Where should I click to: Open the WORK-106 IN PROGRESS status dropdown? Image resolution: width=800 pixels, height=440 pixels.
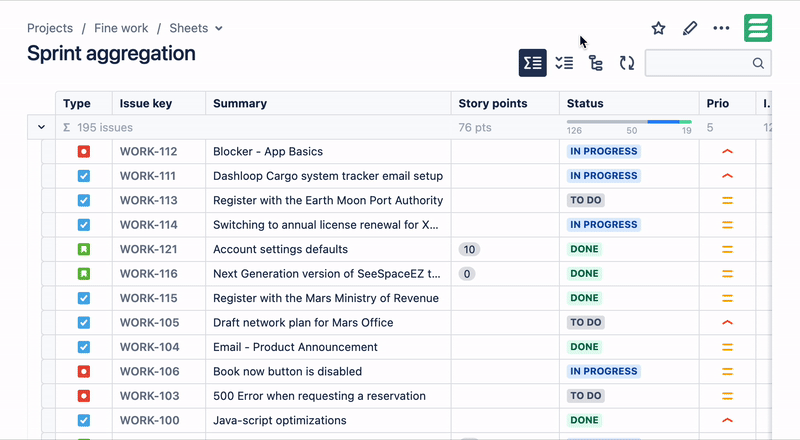click(604, 372)
